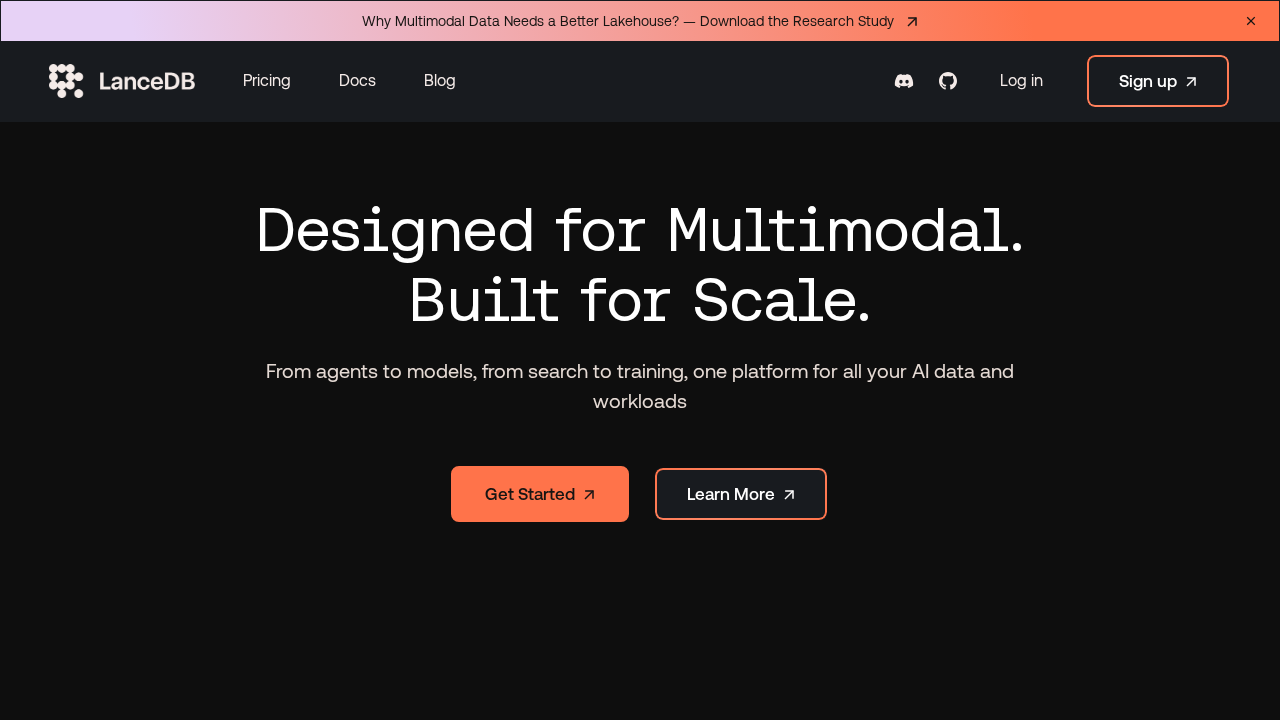Click the headline Designed for Multimodal

point(640,230)
